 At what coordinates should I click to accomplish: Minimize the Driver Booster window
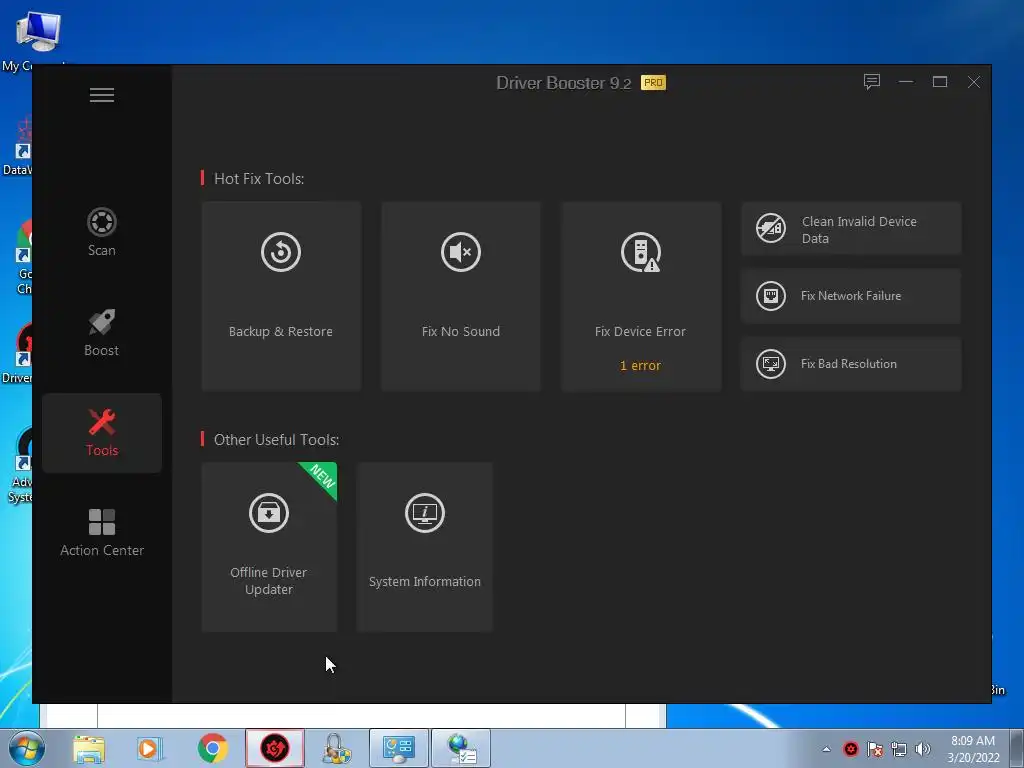point(906,82)
